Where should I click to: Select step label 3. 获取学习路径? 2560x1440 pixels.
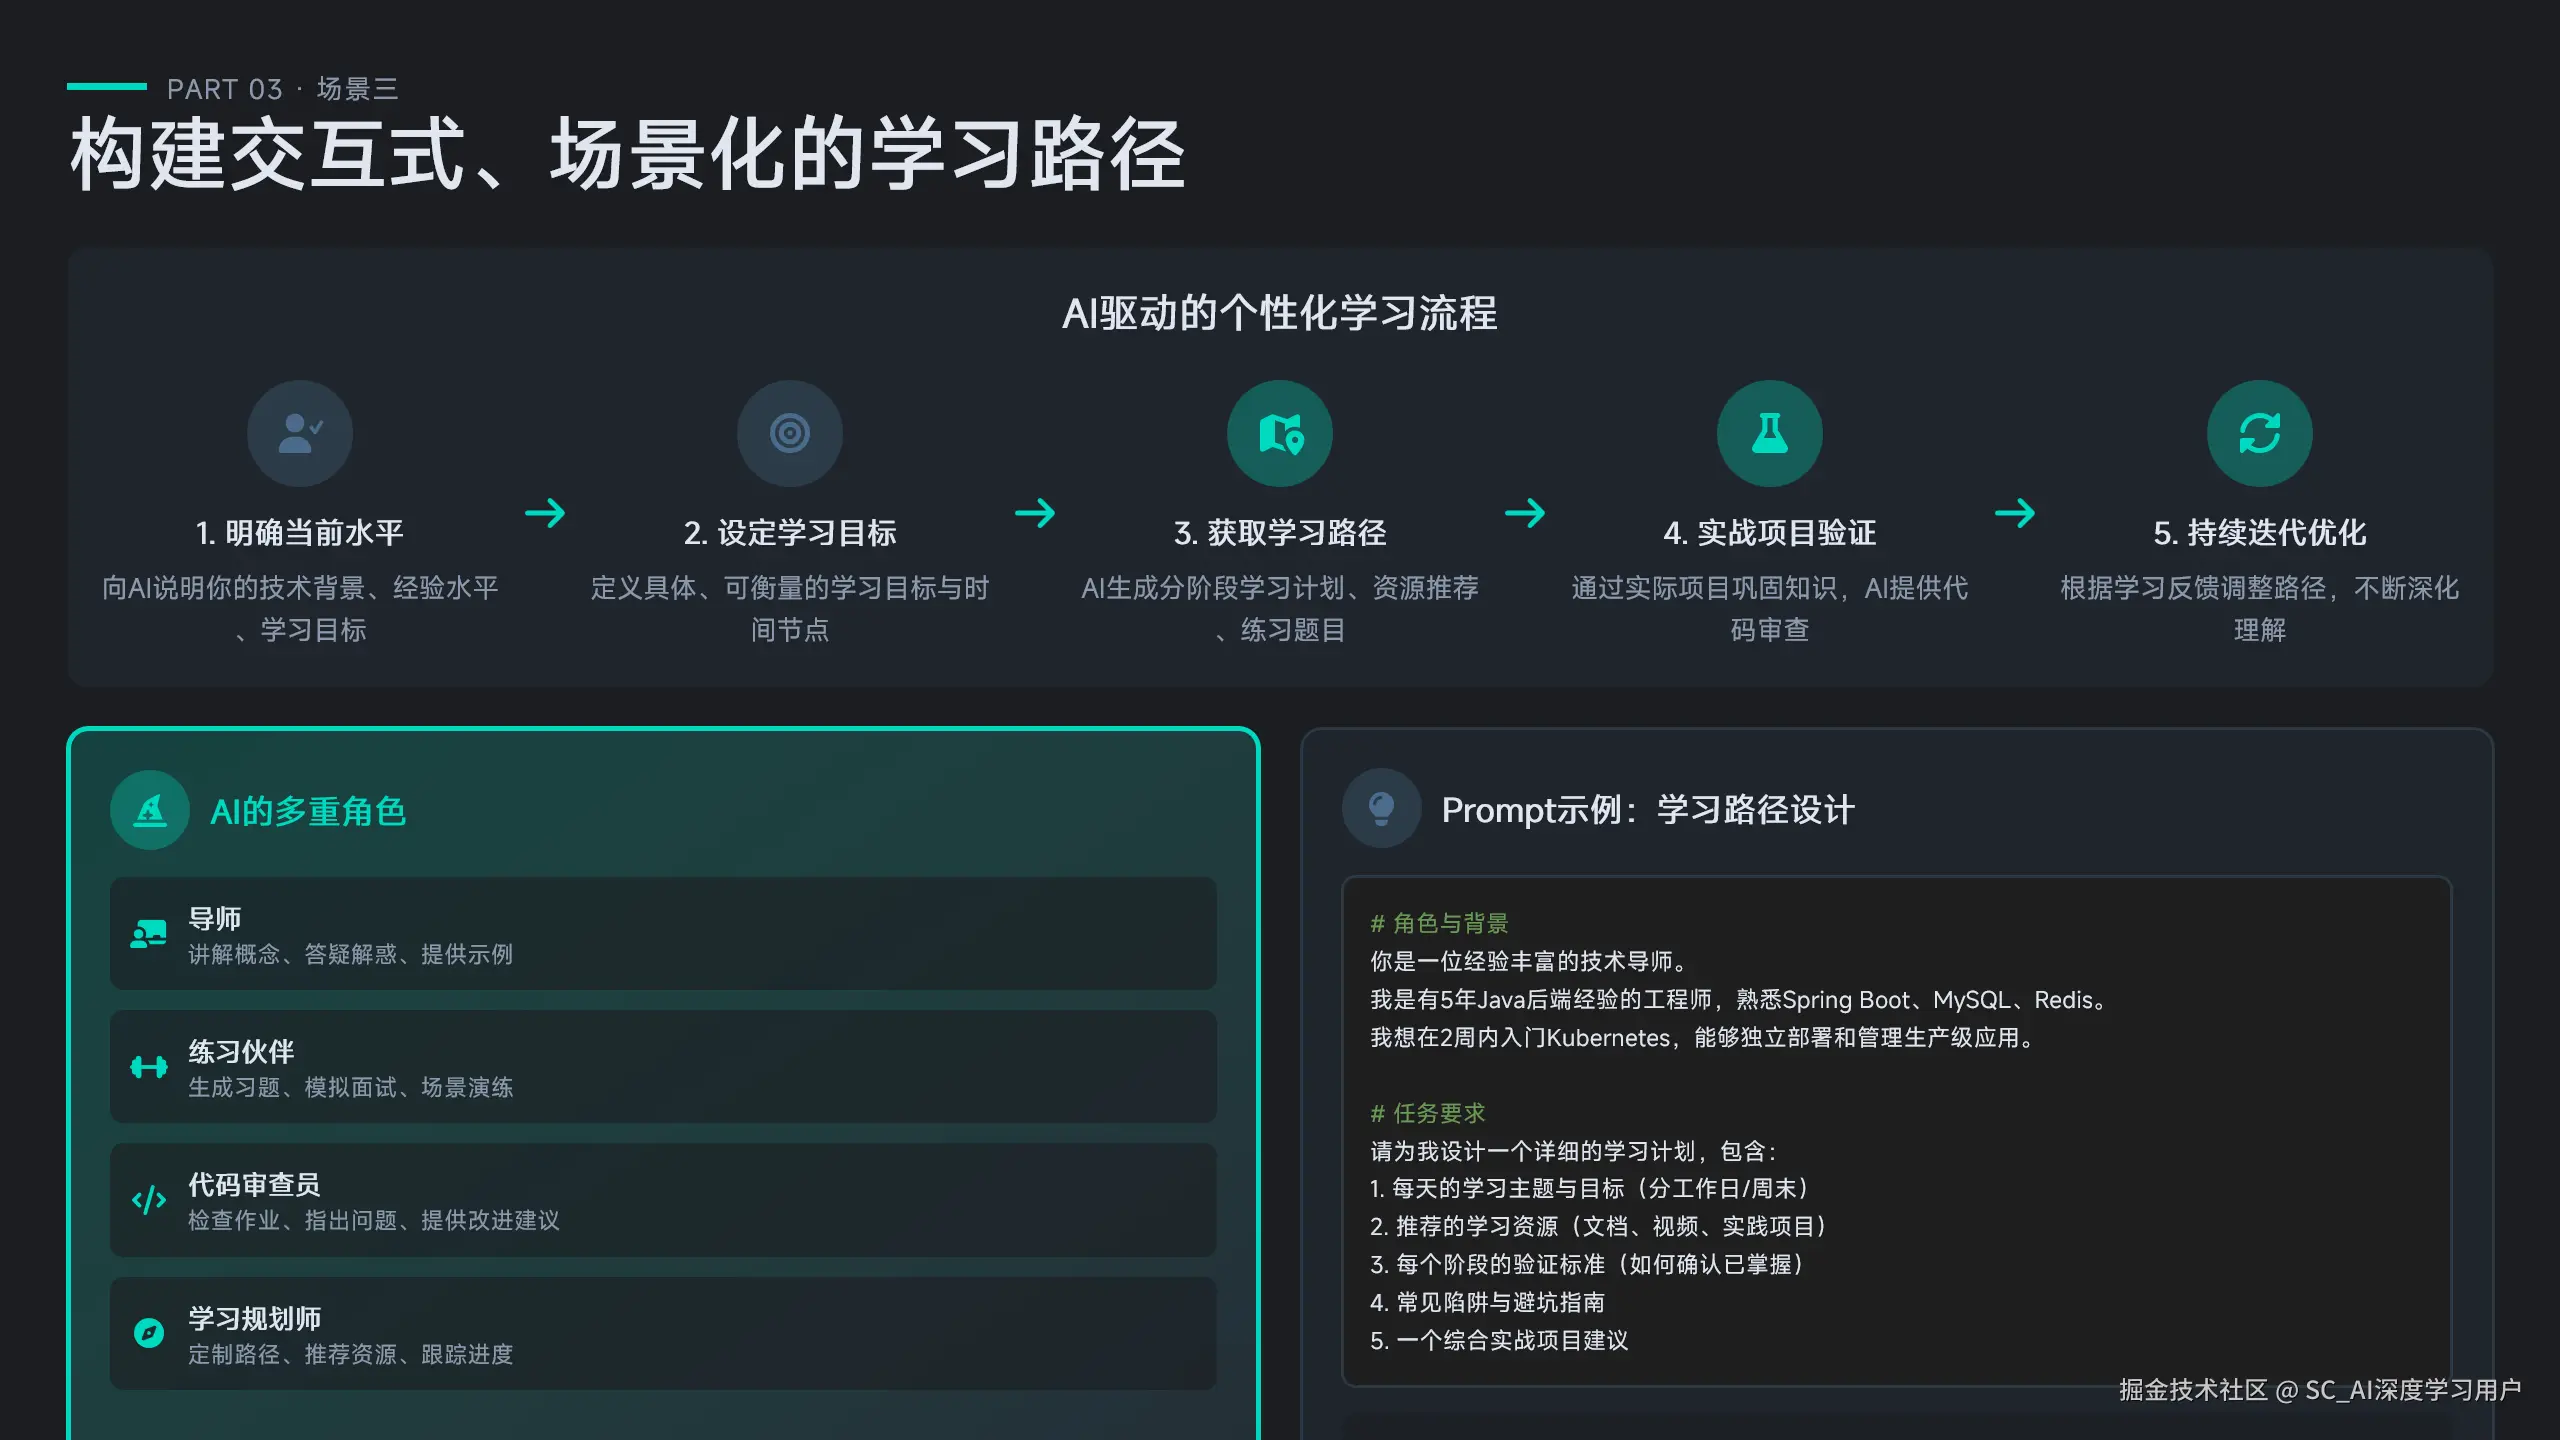pyautogui.click(x=1280, y=532)
